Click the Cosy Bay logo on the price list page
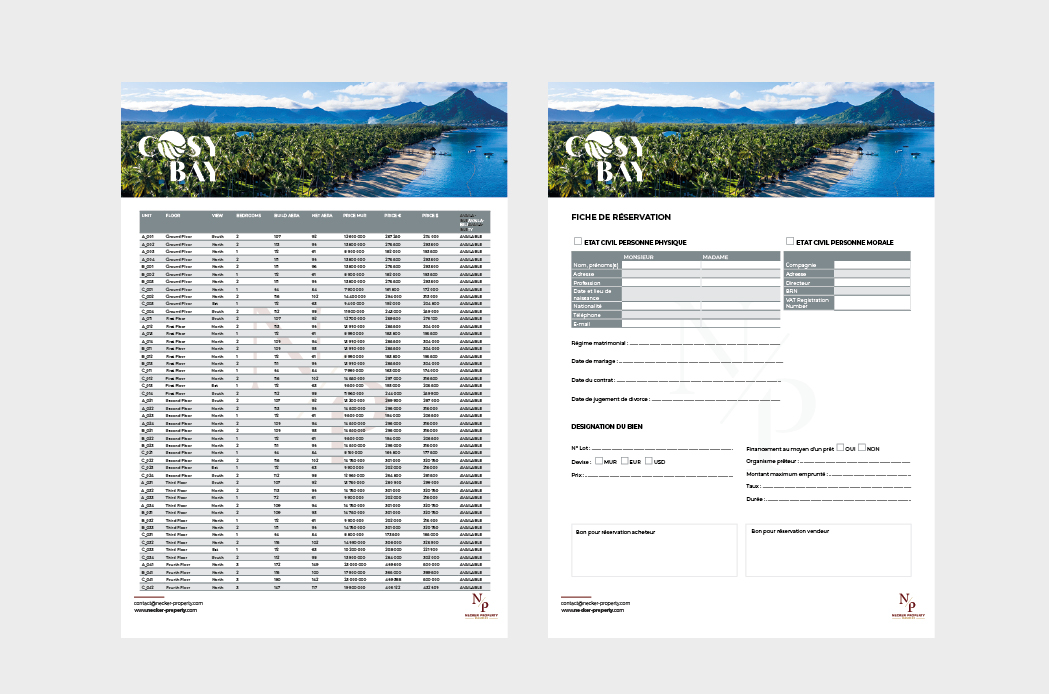1049x694 pixels. pyautogui.click(x=179, y=157)
